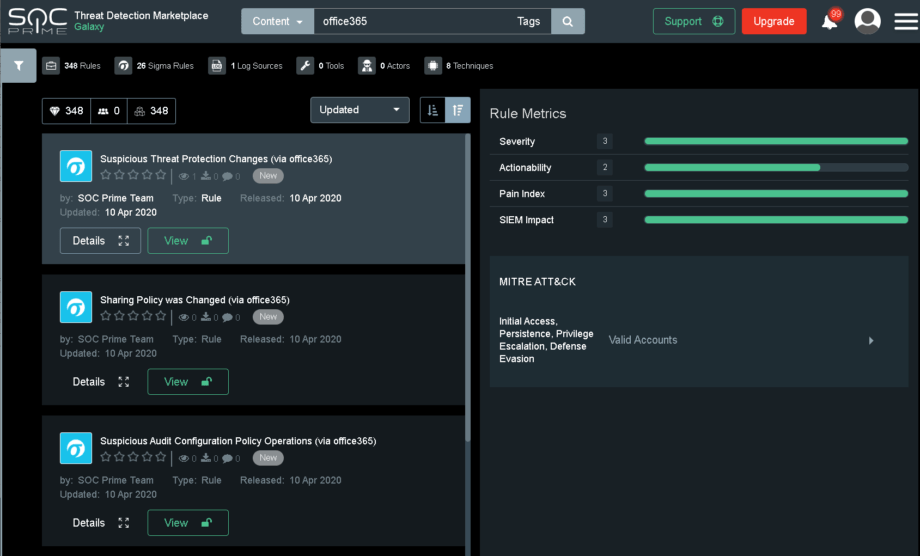Image resolution: width=920 pixels, height=556 pixels.
Task: Open the hamburger menu
Action: pos(906,22)
